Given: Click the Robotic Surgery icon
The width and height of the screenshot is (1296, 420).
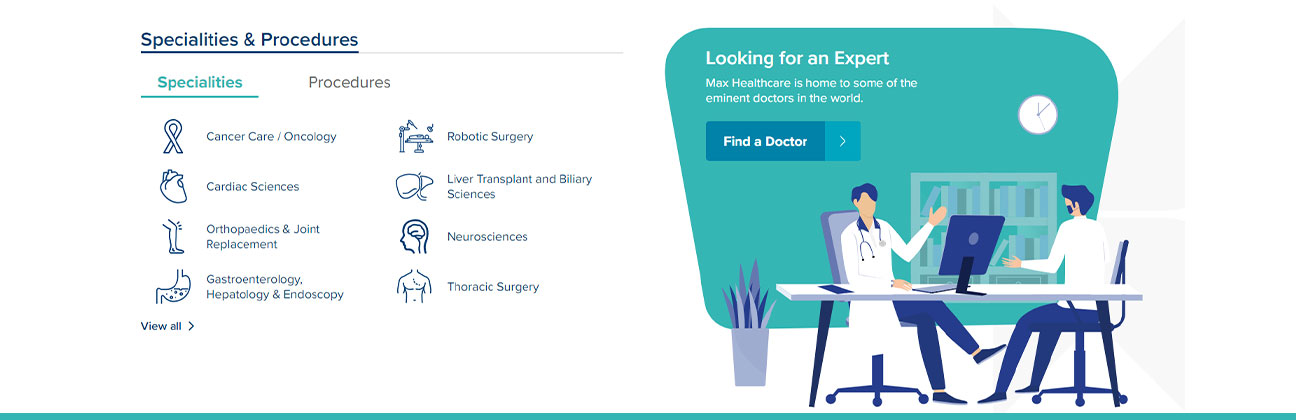Looking at the screenshot, I should tap(415, 136).
